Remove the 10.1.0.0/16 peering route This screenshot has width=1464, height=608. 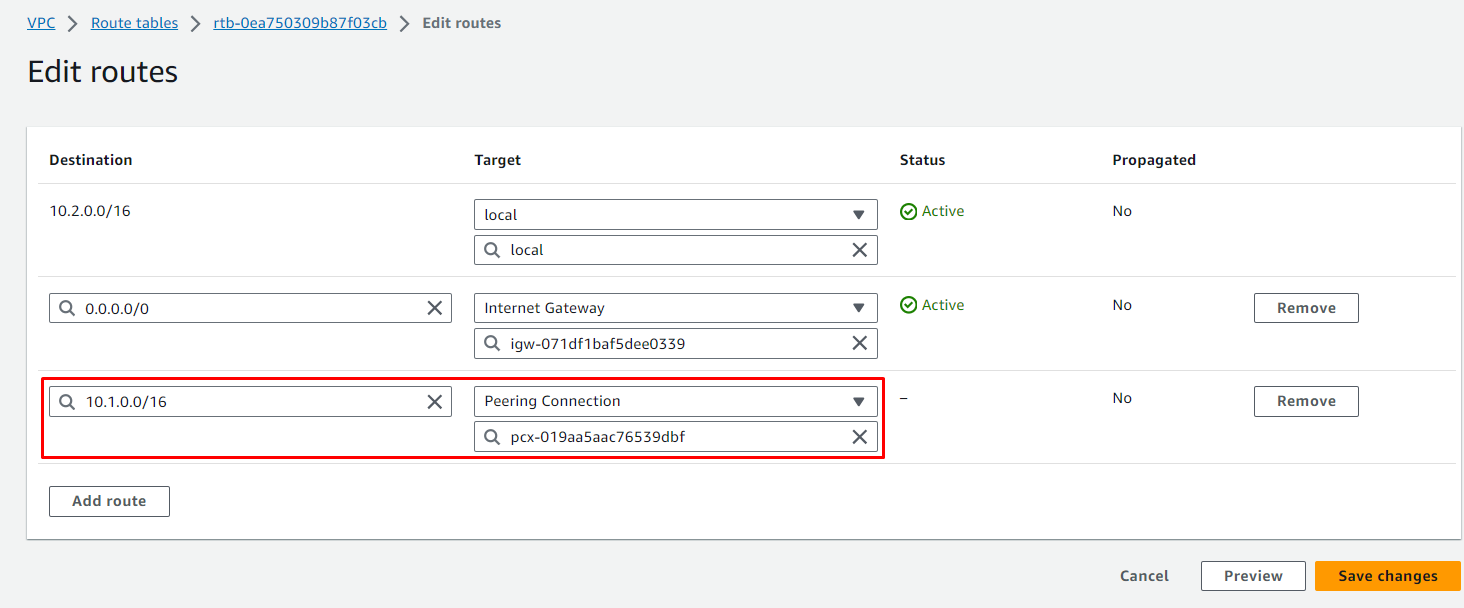pos(1306,401)
